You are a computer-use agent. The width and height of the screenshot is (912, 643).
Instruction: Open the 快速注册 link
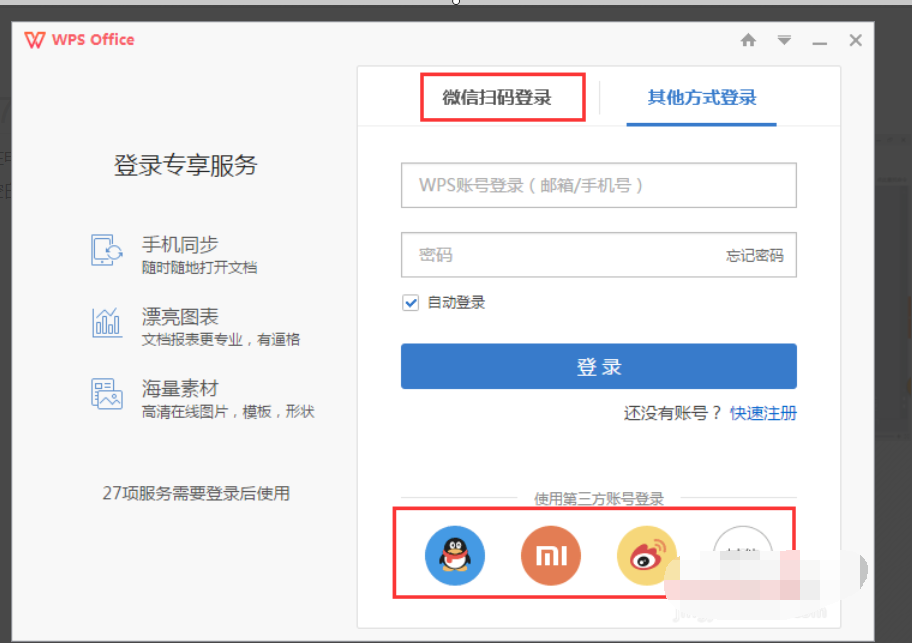click(x=763, y=413)
